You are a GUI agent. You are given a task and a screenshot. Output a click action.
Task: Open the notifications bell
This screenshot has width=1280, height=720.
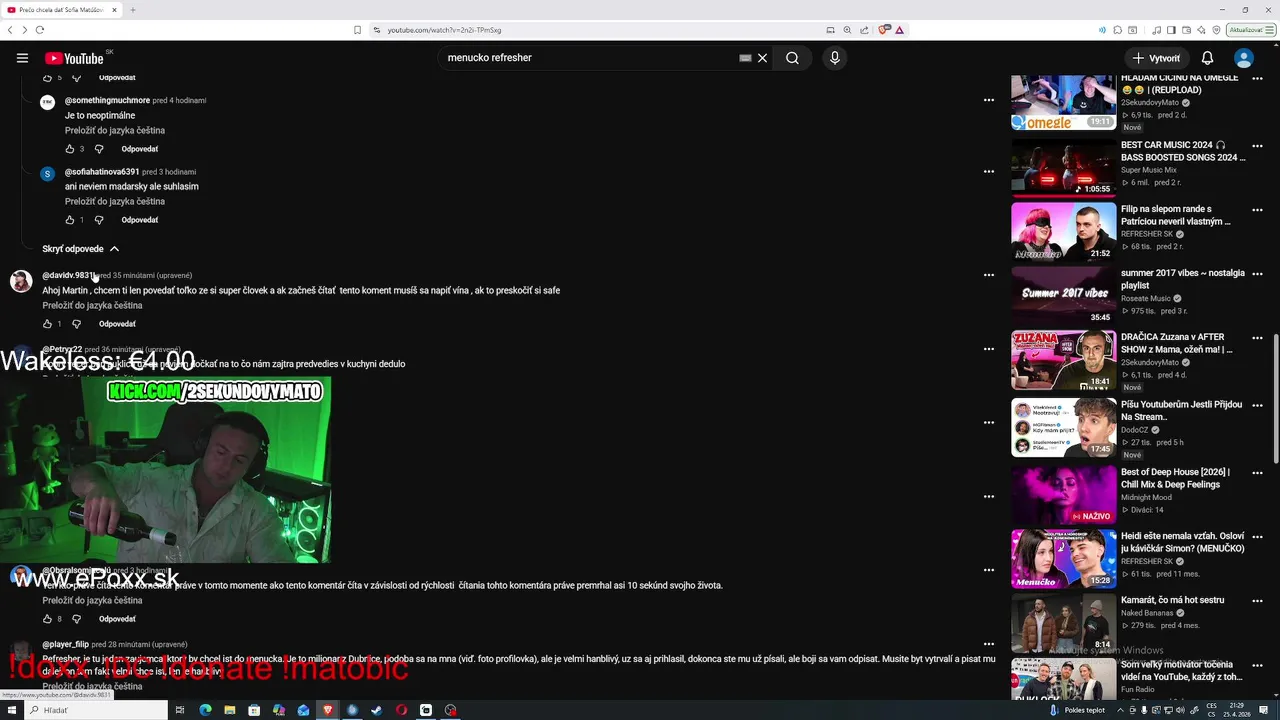click(x=1207, y=58)
